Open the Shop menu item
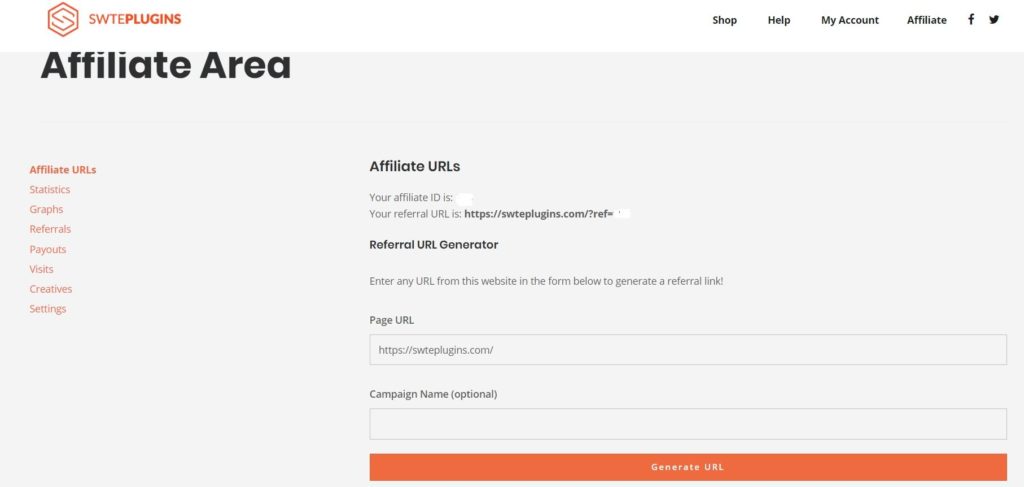This screenshot has width=1024, height=487. 724,20
